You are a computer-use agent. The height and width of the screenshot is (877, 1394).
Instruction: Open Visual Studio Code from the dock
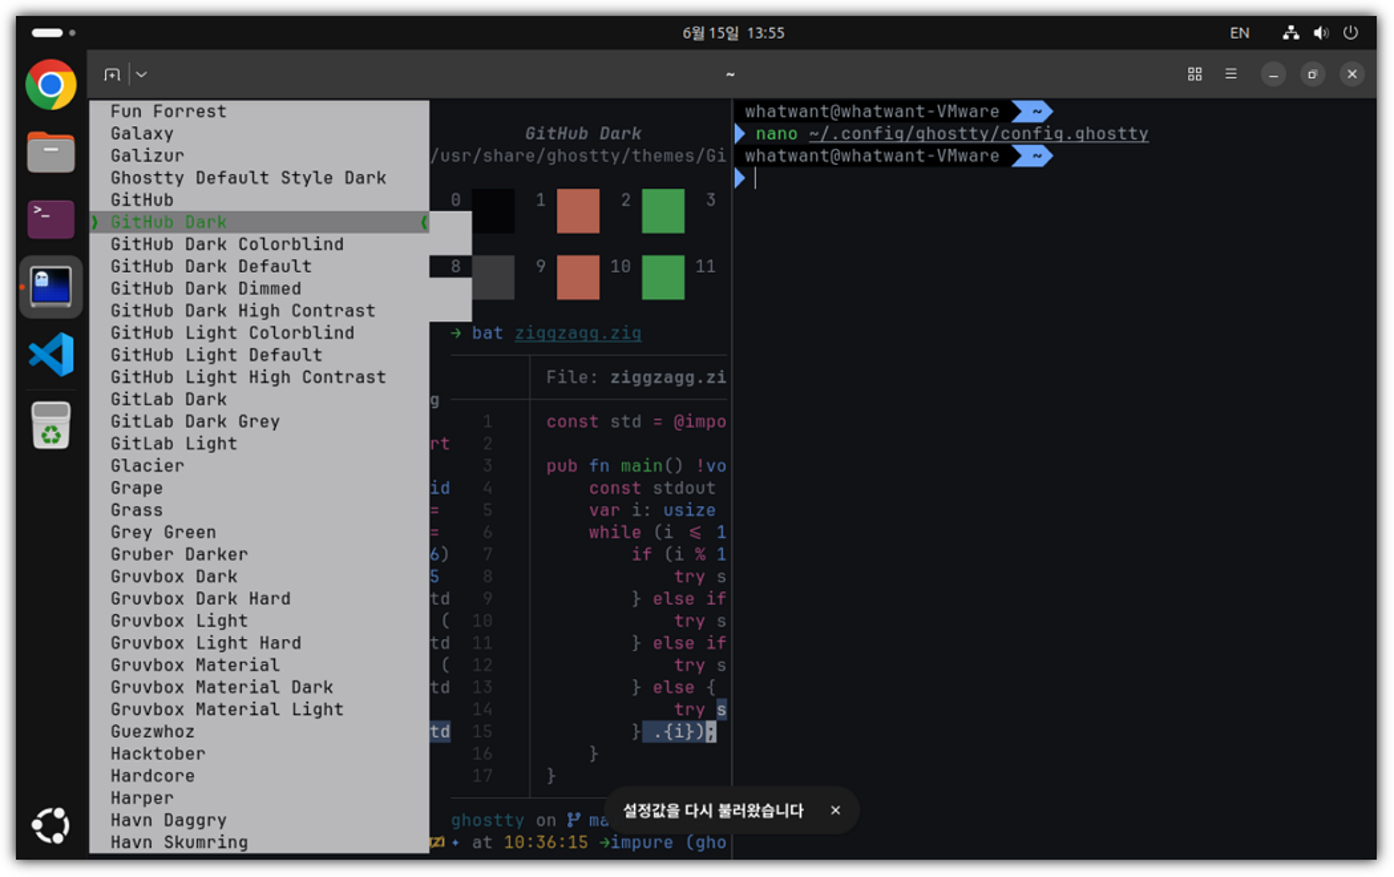pos(51,354)
